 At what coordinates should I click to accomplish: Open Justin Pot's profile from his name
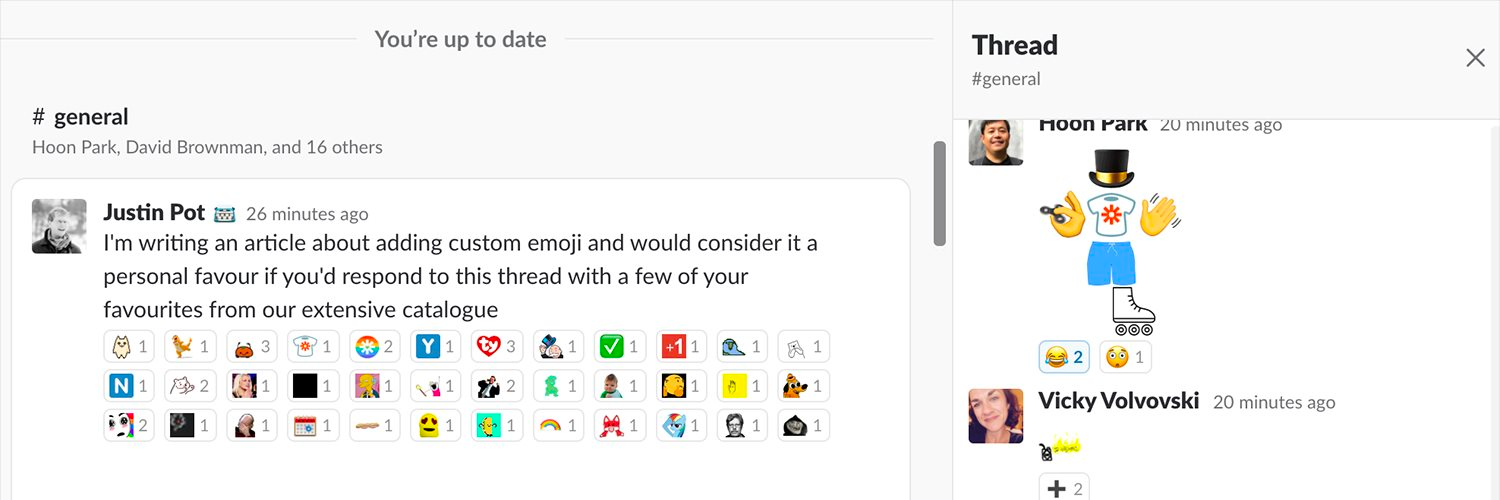click(x=154, y=213)
